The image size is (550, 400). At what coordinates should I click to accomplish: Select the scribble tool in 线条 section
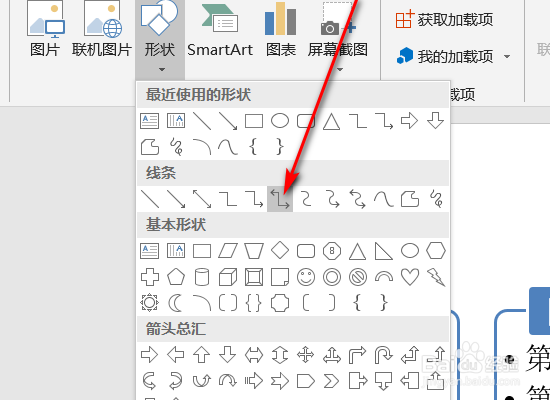[436, 199]
